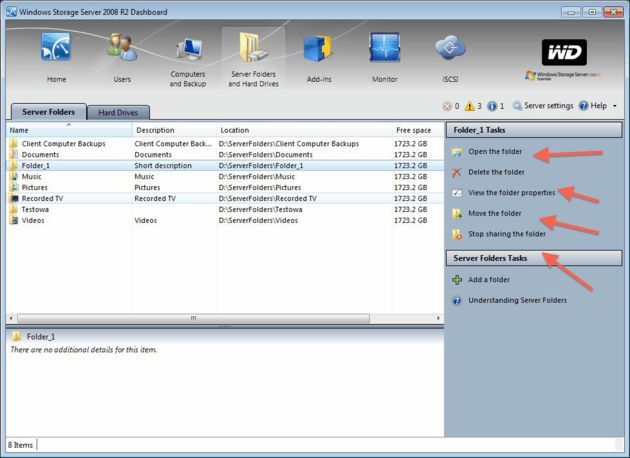Screen dimensions: 630x458
Task: Click View the folder properties link
Action: point(511,193)
